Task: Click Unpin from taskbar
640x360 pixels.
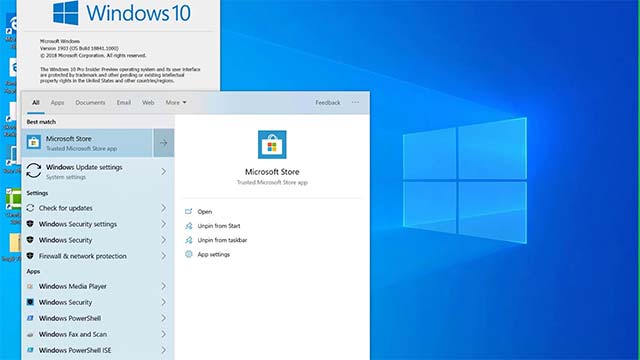Action: pyautogui.click(x=222, y=240)
